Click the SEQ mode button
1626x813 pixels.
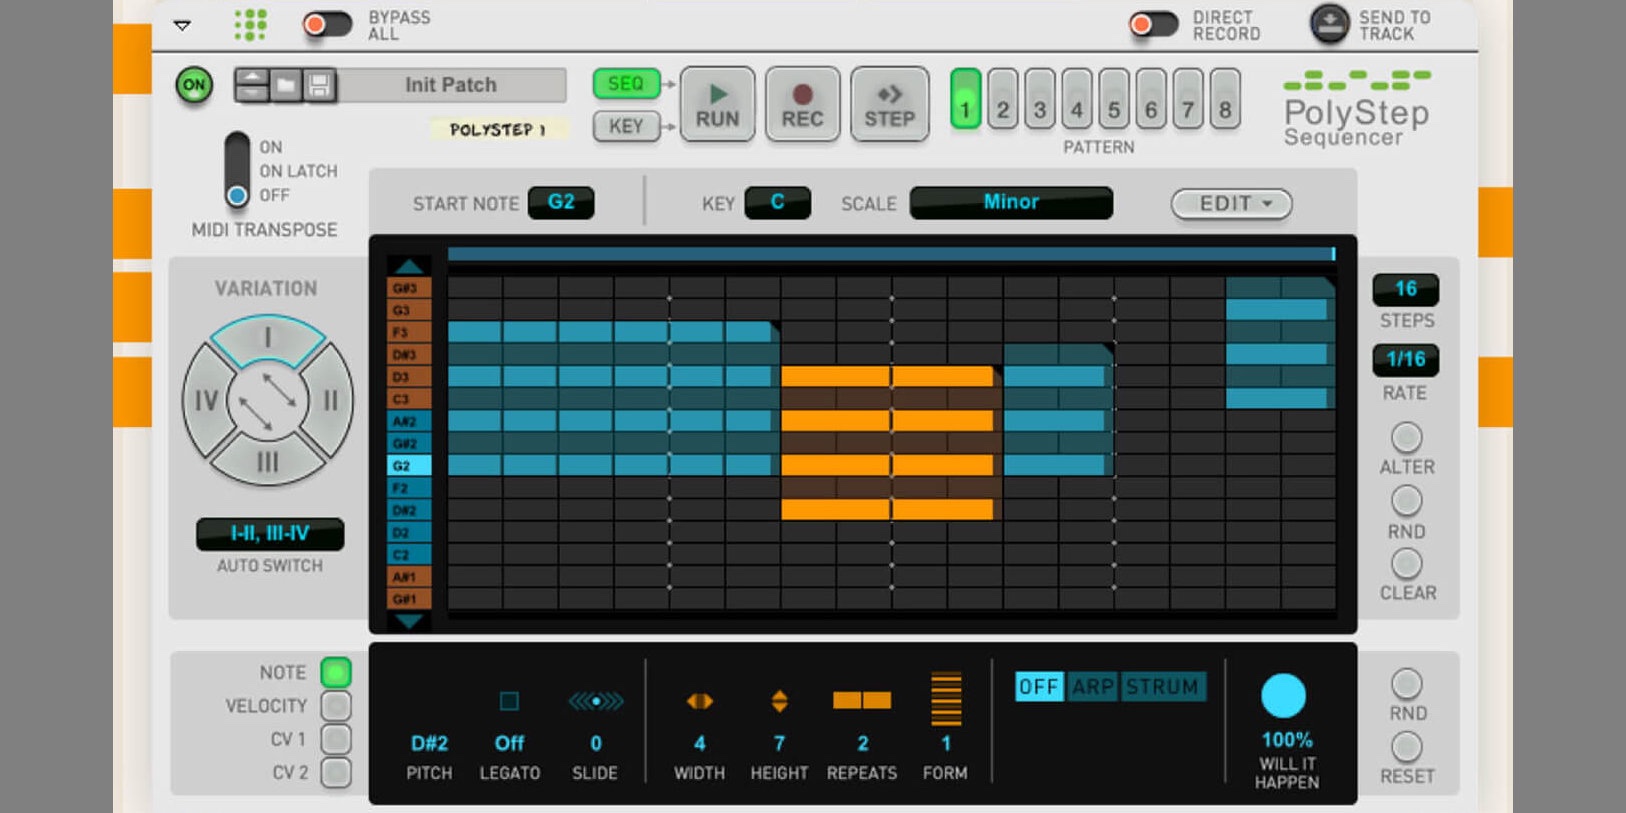pyautogui.click(x=626, y=84)
